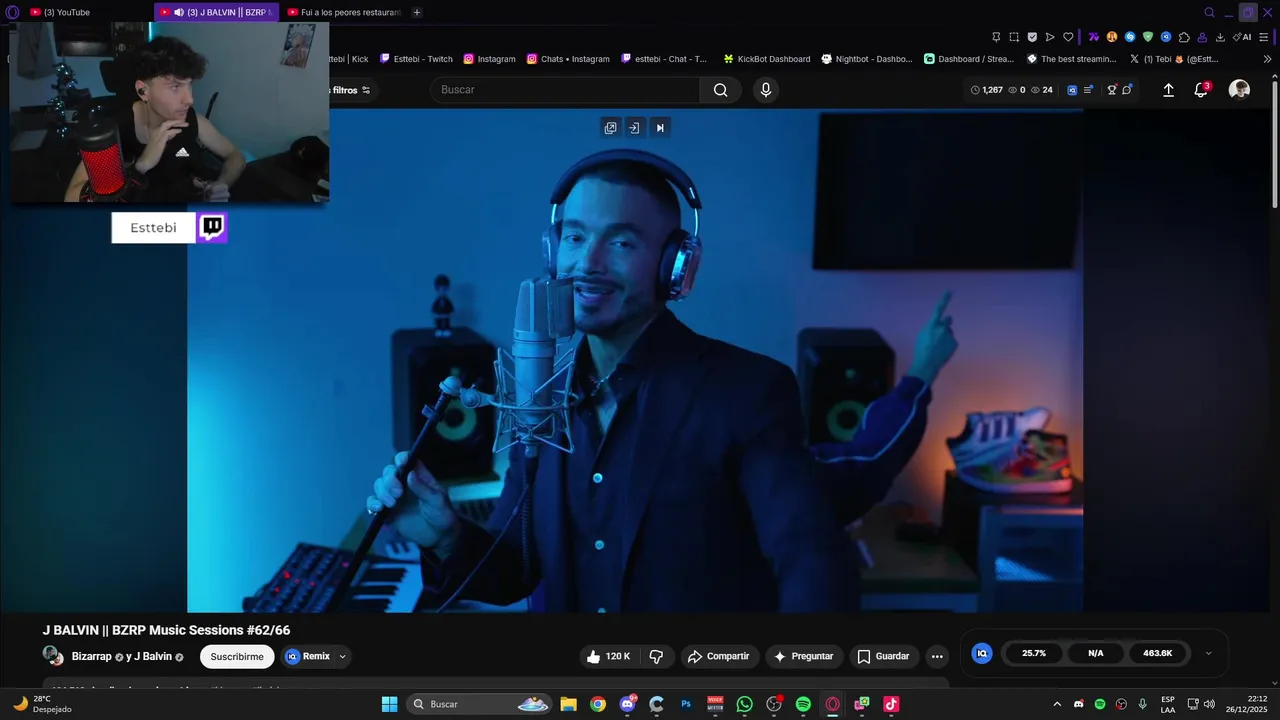Open The best streaming bookmark
1280x720 pixels.
pyautogui.click(x=1071, y=59)
